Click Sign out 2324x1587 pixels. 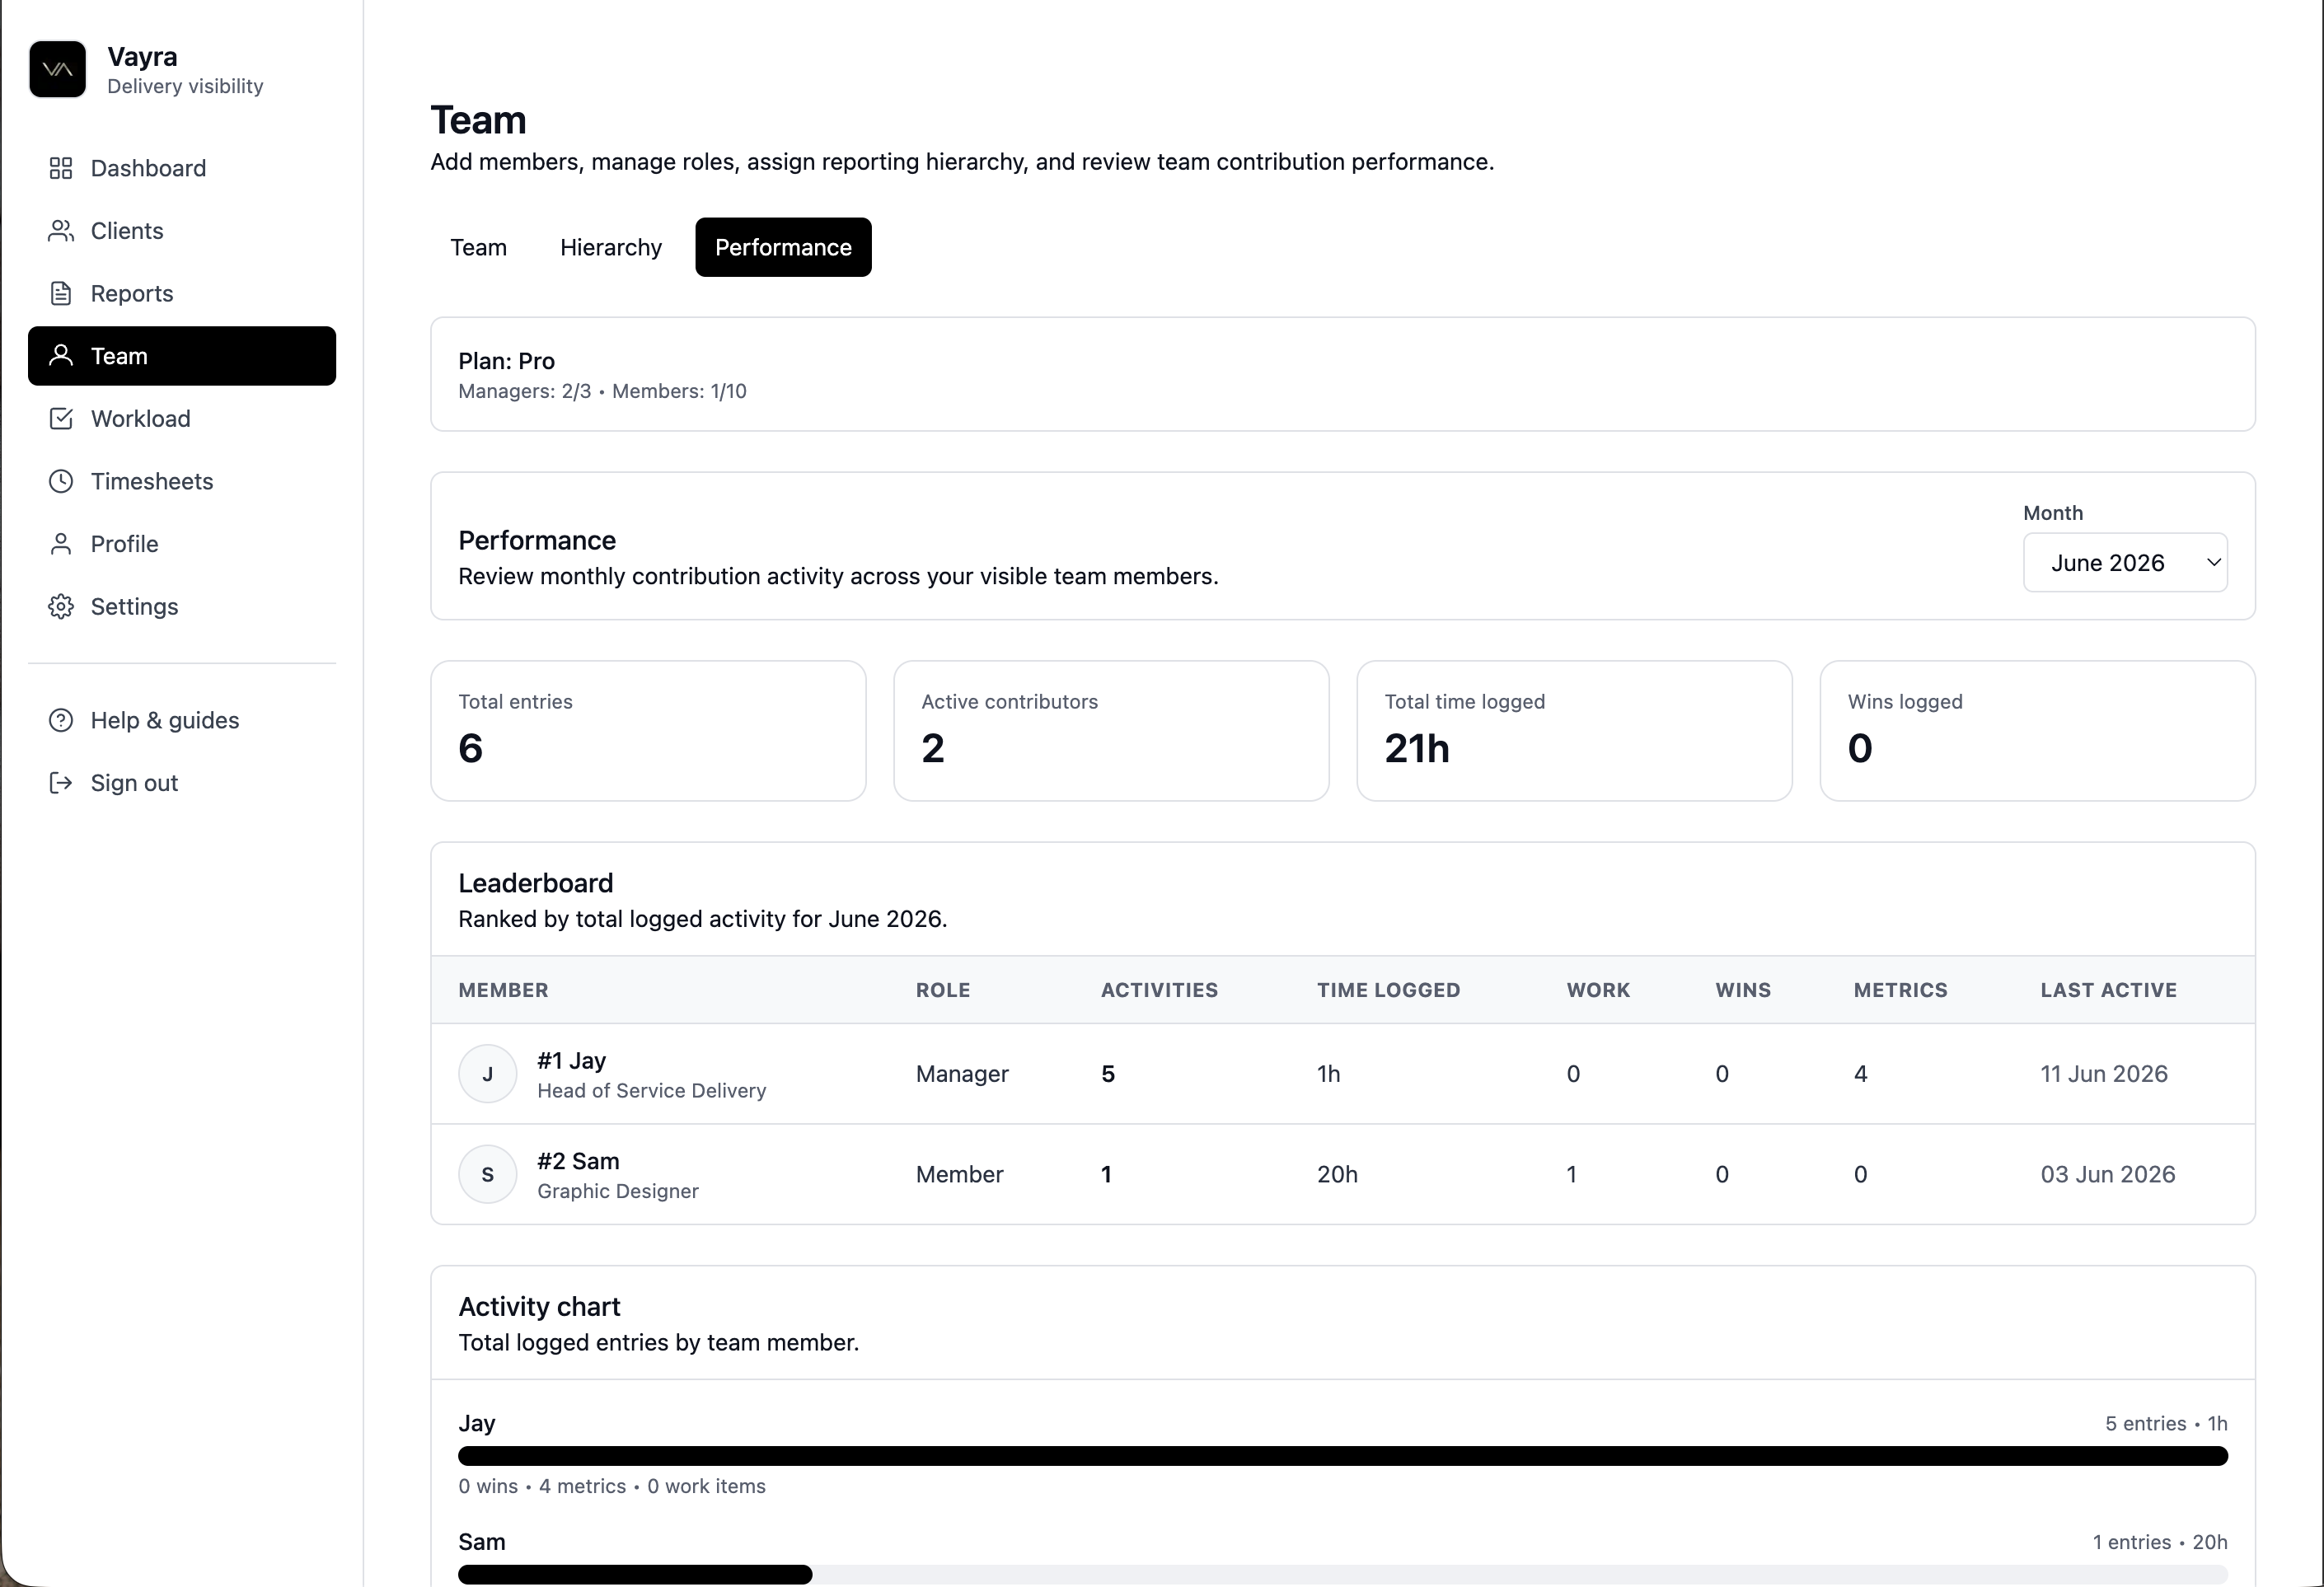(x=182, y=783)
